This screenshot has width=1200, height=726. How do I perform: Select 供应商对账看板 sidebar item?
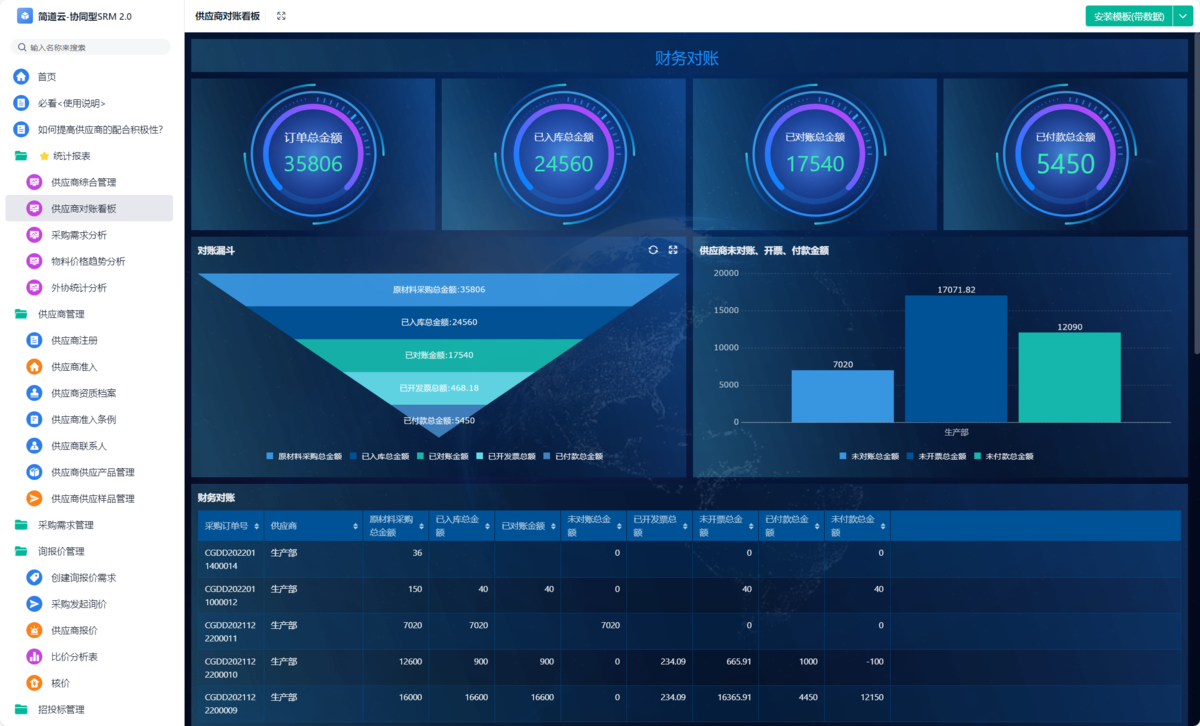tap(90, 208)
